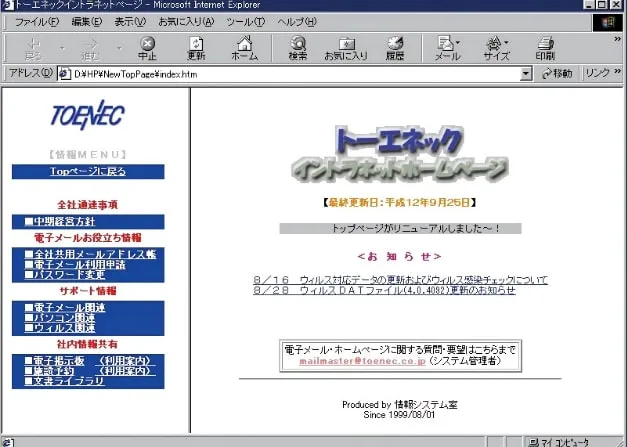The height and width of the screenshot is (447, 628).
Task: Open the 文書ライブラリ link
Action: tap(65, 381)
